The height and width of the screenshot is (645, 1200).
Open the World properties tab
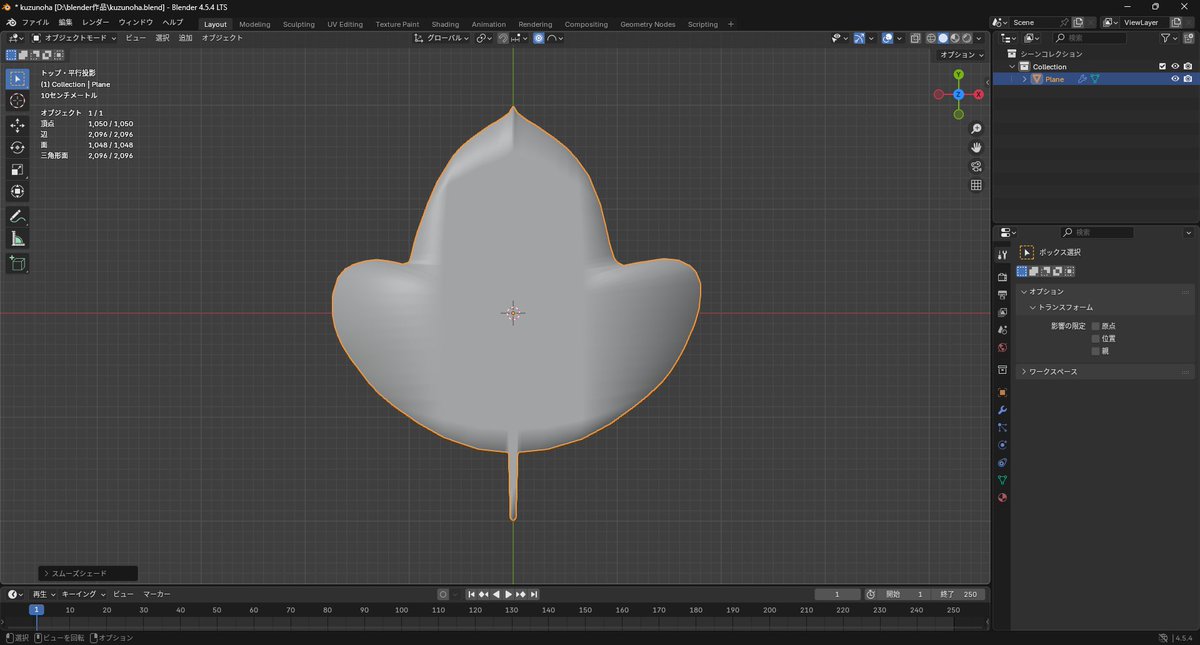(1002, 347)
